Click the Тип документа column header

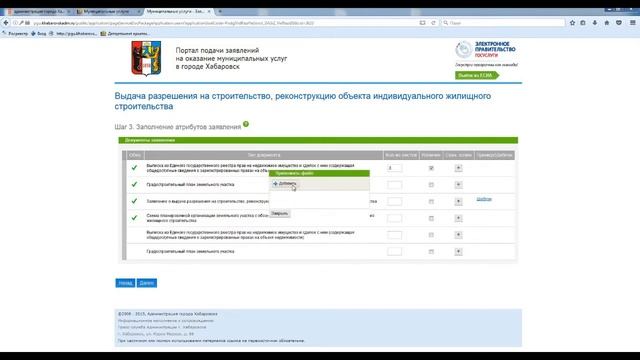pos(264,155)
